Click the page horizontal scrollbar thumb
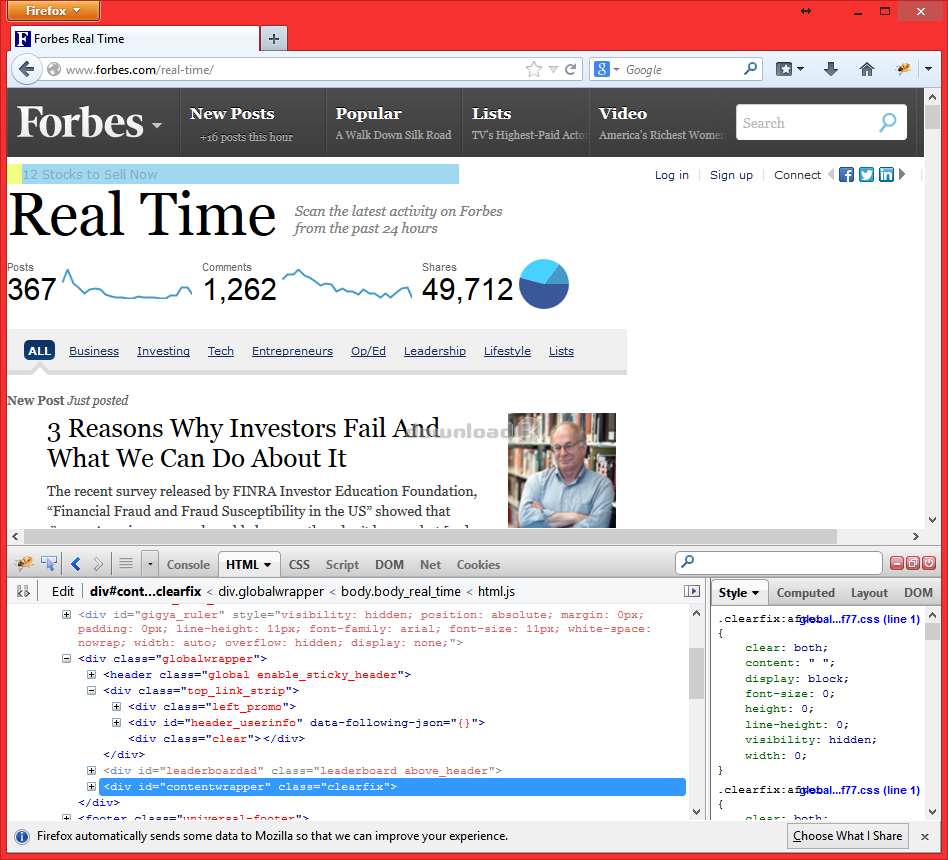Viewport: 948px width, 860px height. point(430,536)
